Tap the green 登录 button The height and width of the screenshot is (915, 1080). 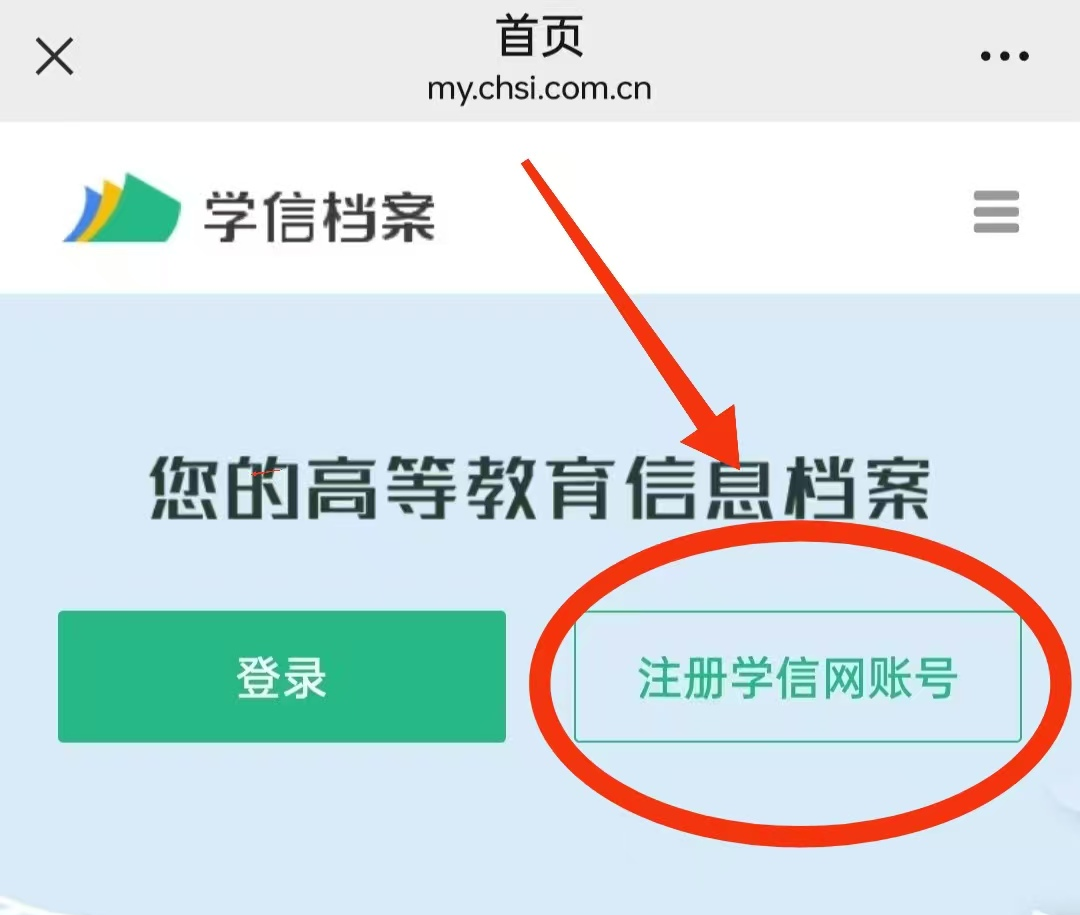click(282, 677)
